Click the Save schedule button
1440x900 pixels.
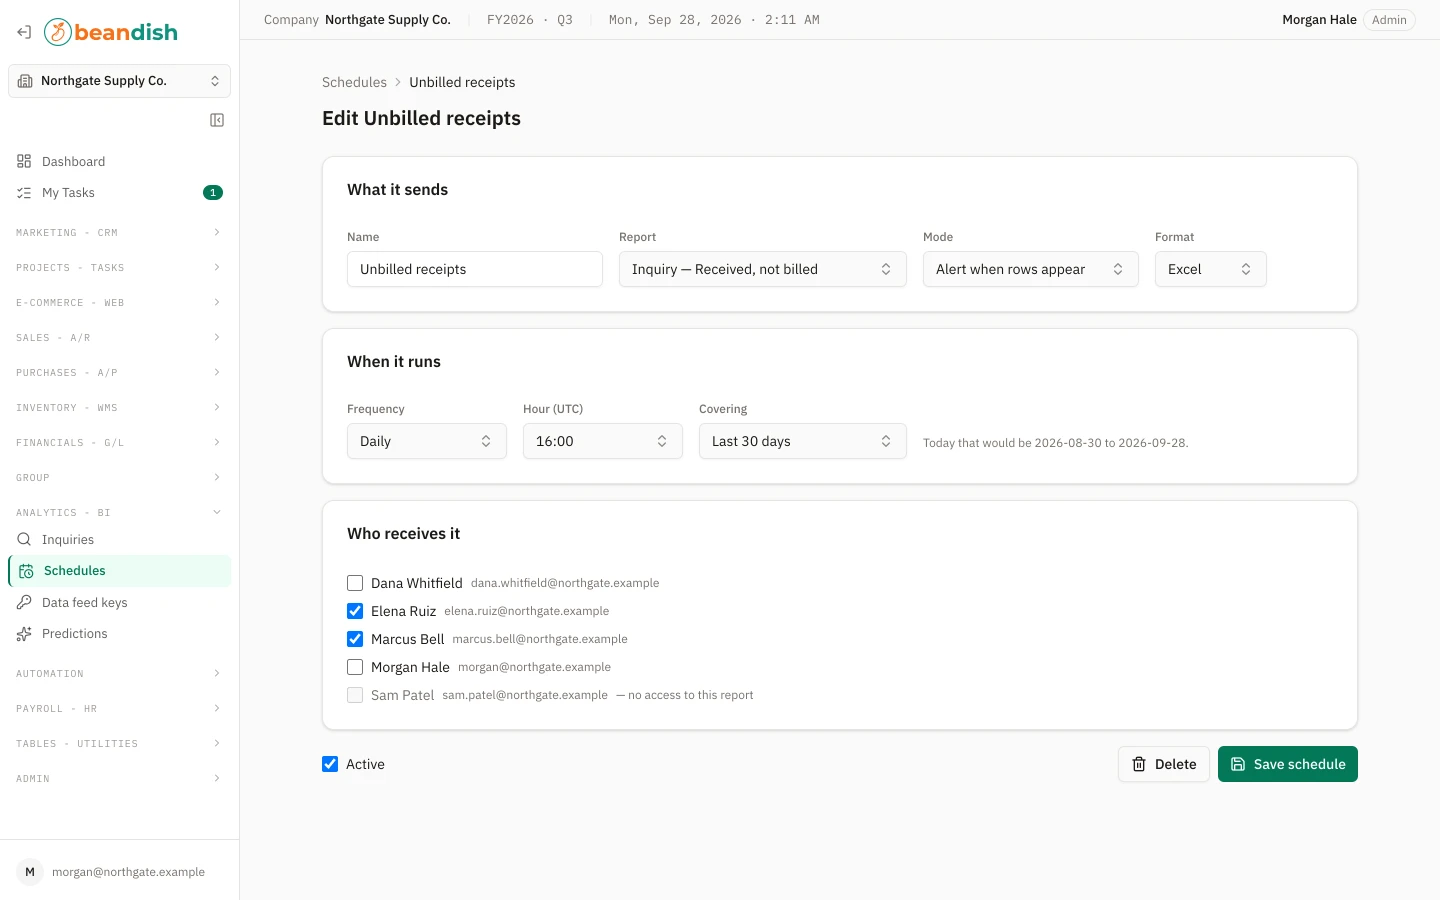click(1288, 764)
